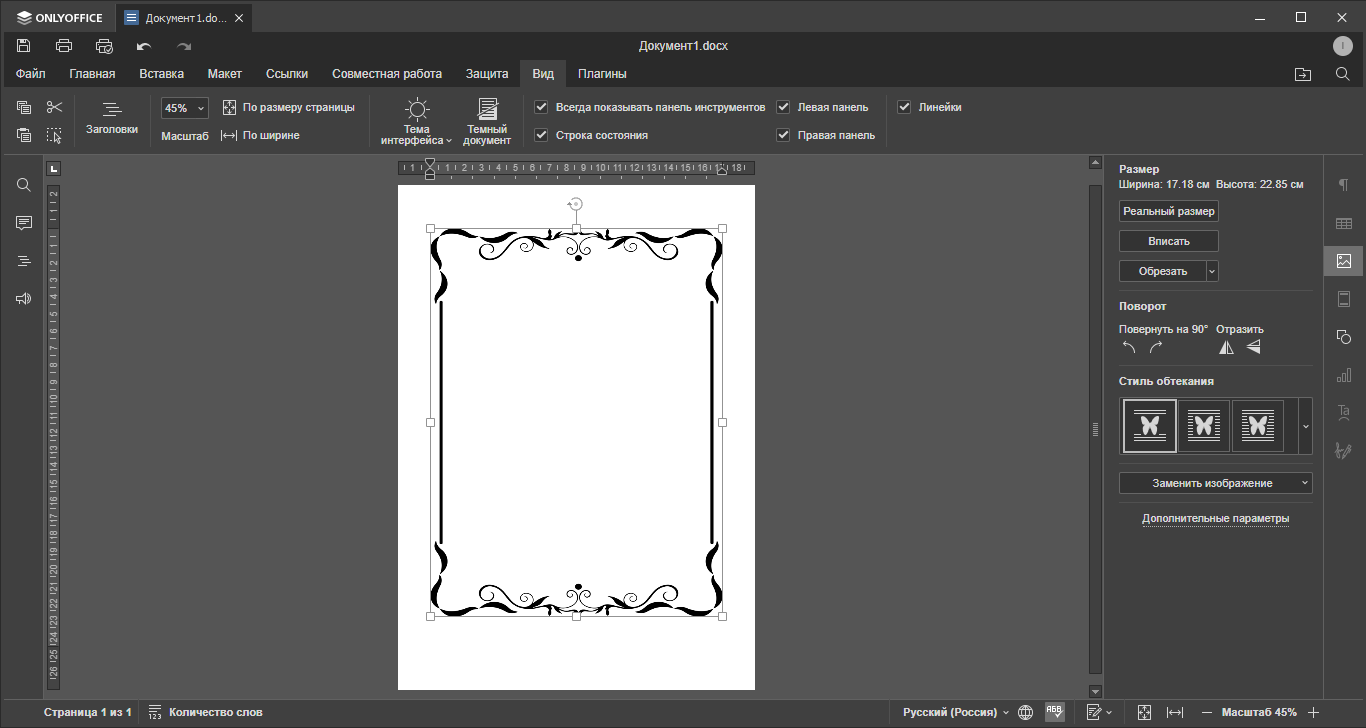Viewport: 1366px width, 728px height.
Task: Open the Comments panel in left sidebar
Action: pos(24,223)
